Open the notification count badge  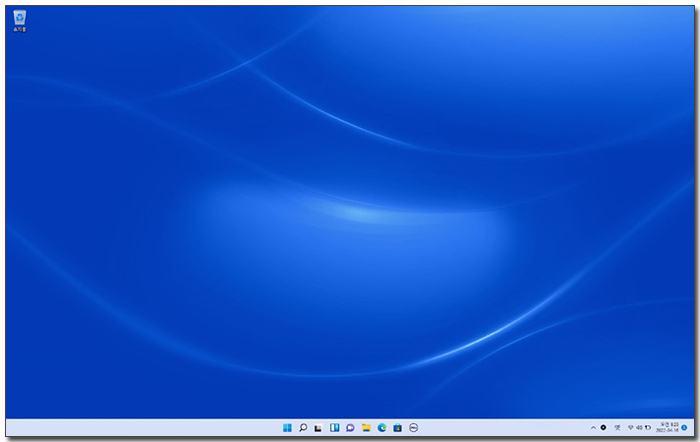[684, 428]
